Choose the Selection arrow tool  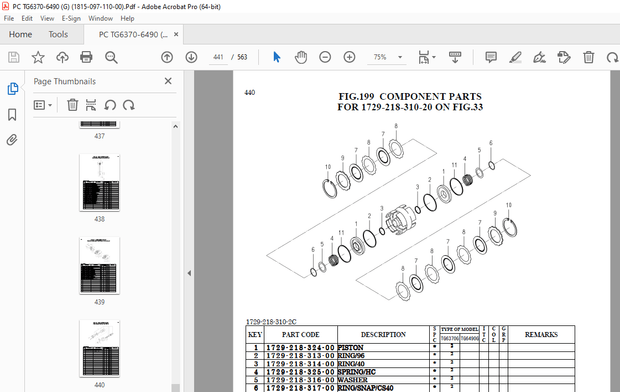click(276, 57)
